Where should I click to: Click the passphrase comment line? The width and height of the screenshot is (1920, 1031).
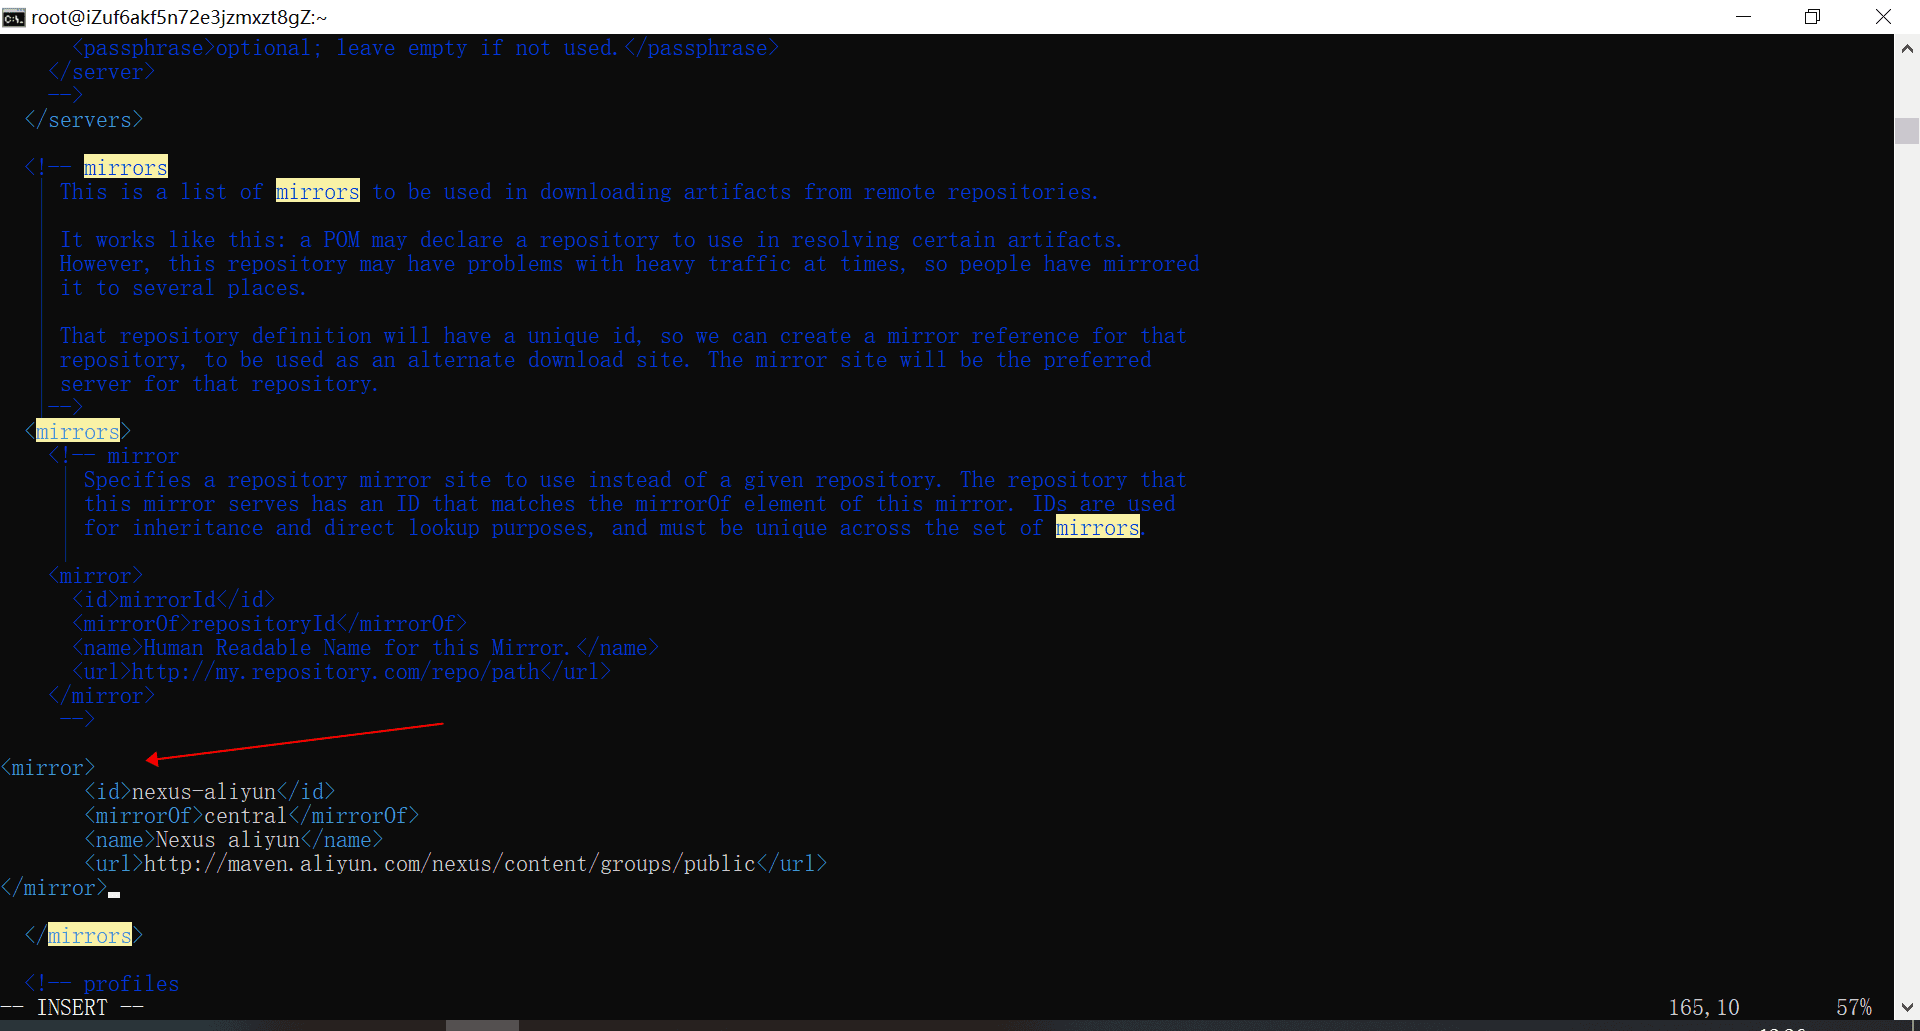pos(426,48)
